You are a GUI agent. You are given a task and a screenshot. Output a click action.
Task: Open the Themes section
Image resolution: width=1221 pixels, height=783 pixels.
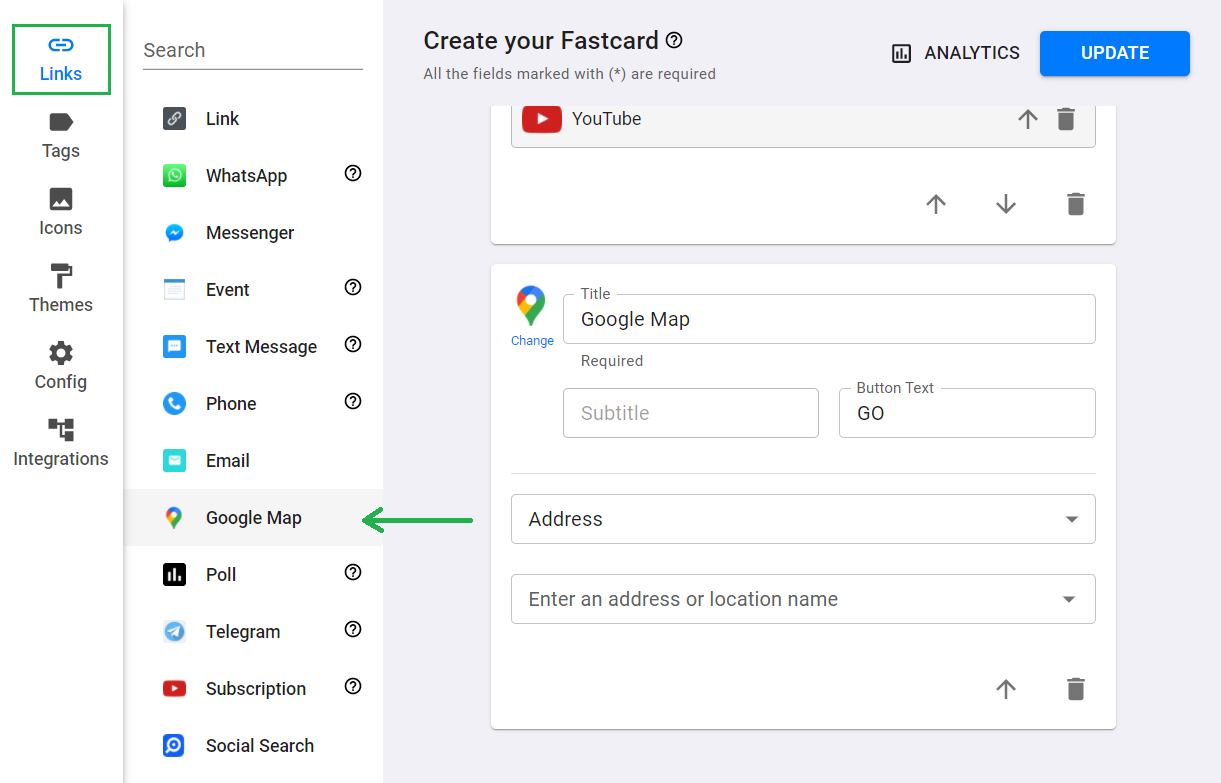[61, 290]
